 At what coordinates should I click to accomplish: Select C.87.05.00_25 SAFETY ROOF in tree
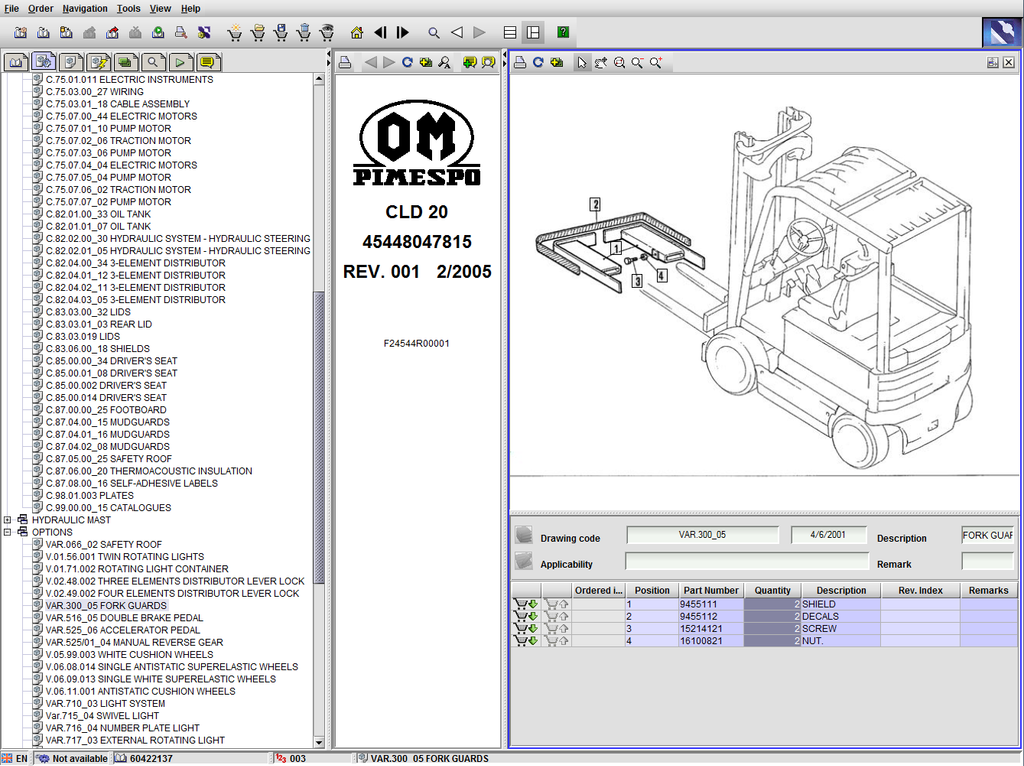[108, 458]
